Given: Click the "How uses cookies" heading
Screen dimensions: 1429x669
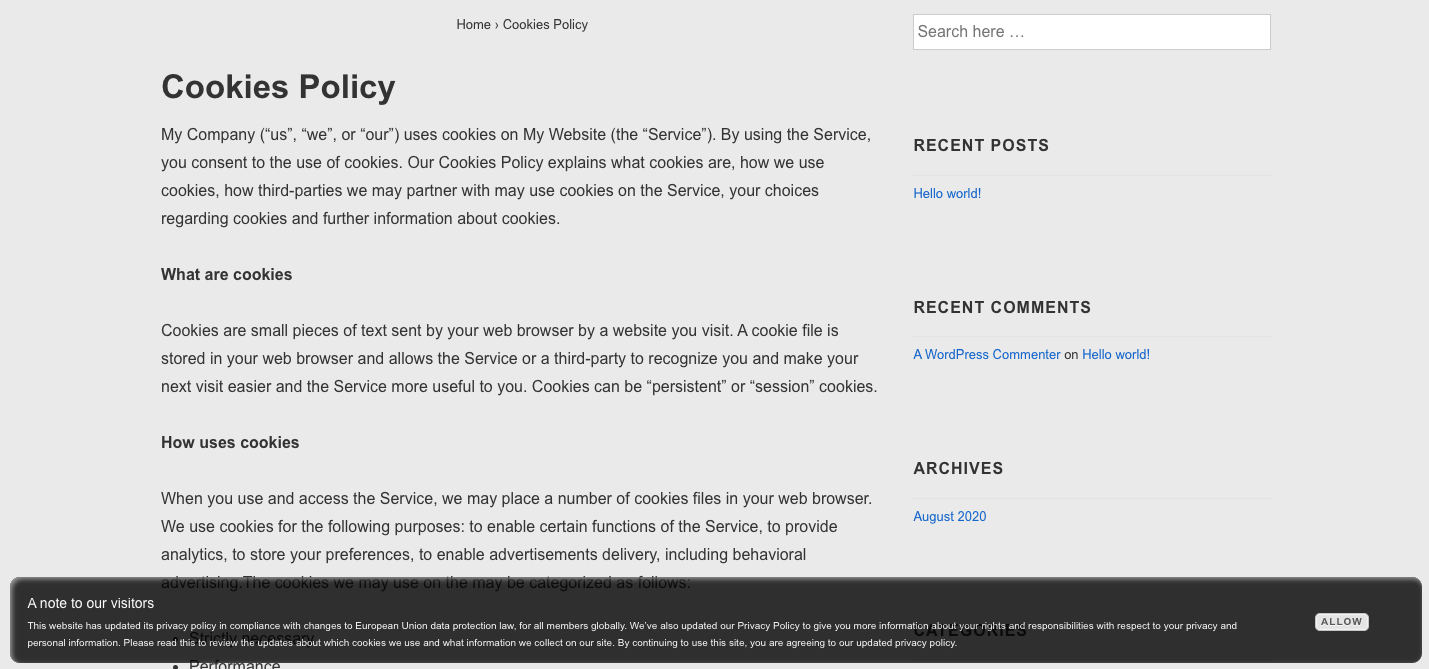Looking at the screenshot, I should tap(229, 442).
